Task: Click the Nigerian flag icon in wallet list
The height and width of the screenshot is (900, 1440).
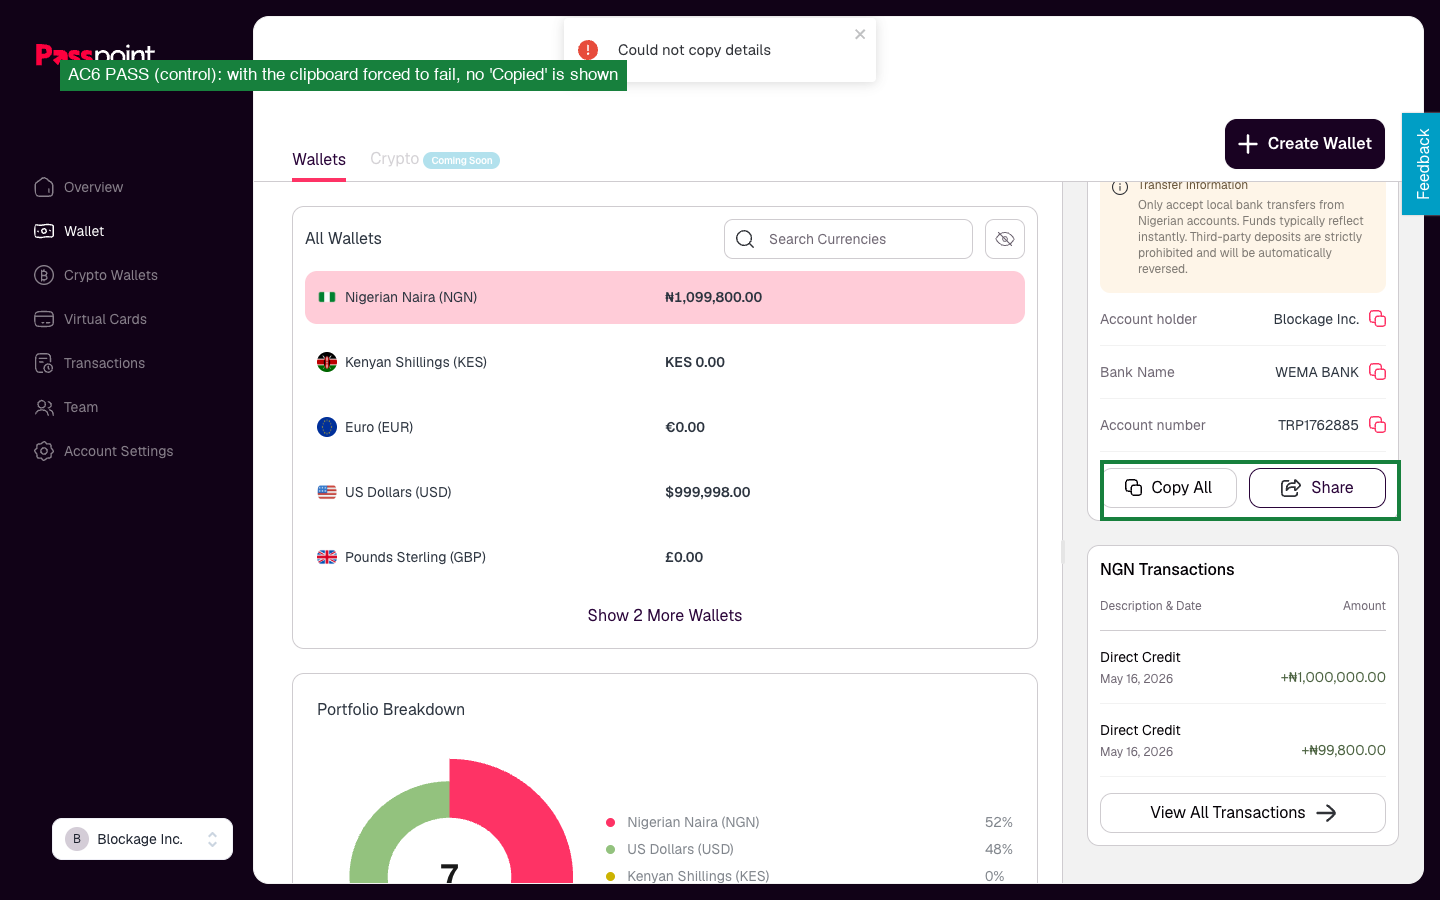Action: [x=327, y=297]
